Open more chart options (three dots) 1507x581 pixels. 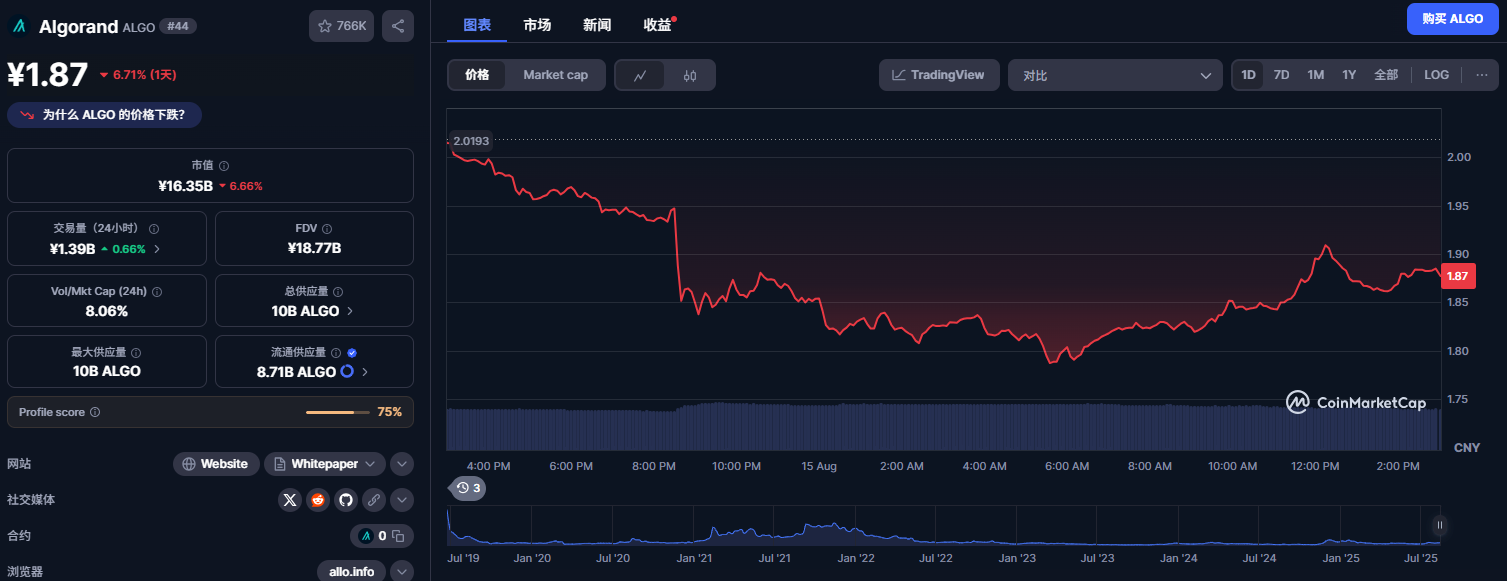[1482, 75]
